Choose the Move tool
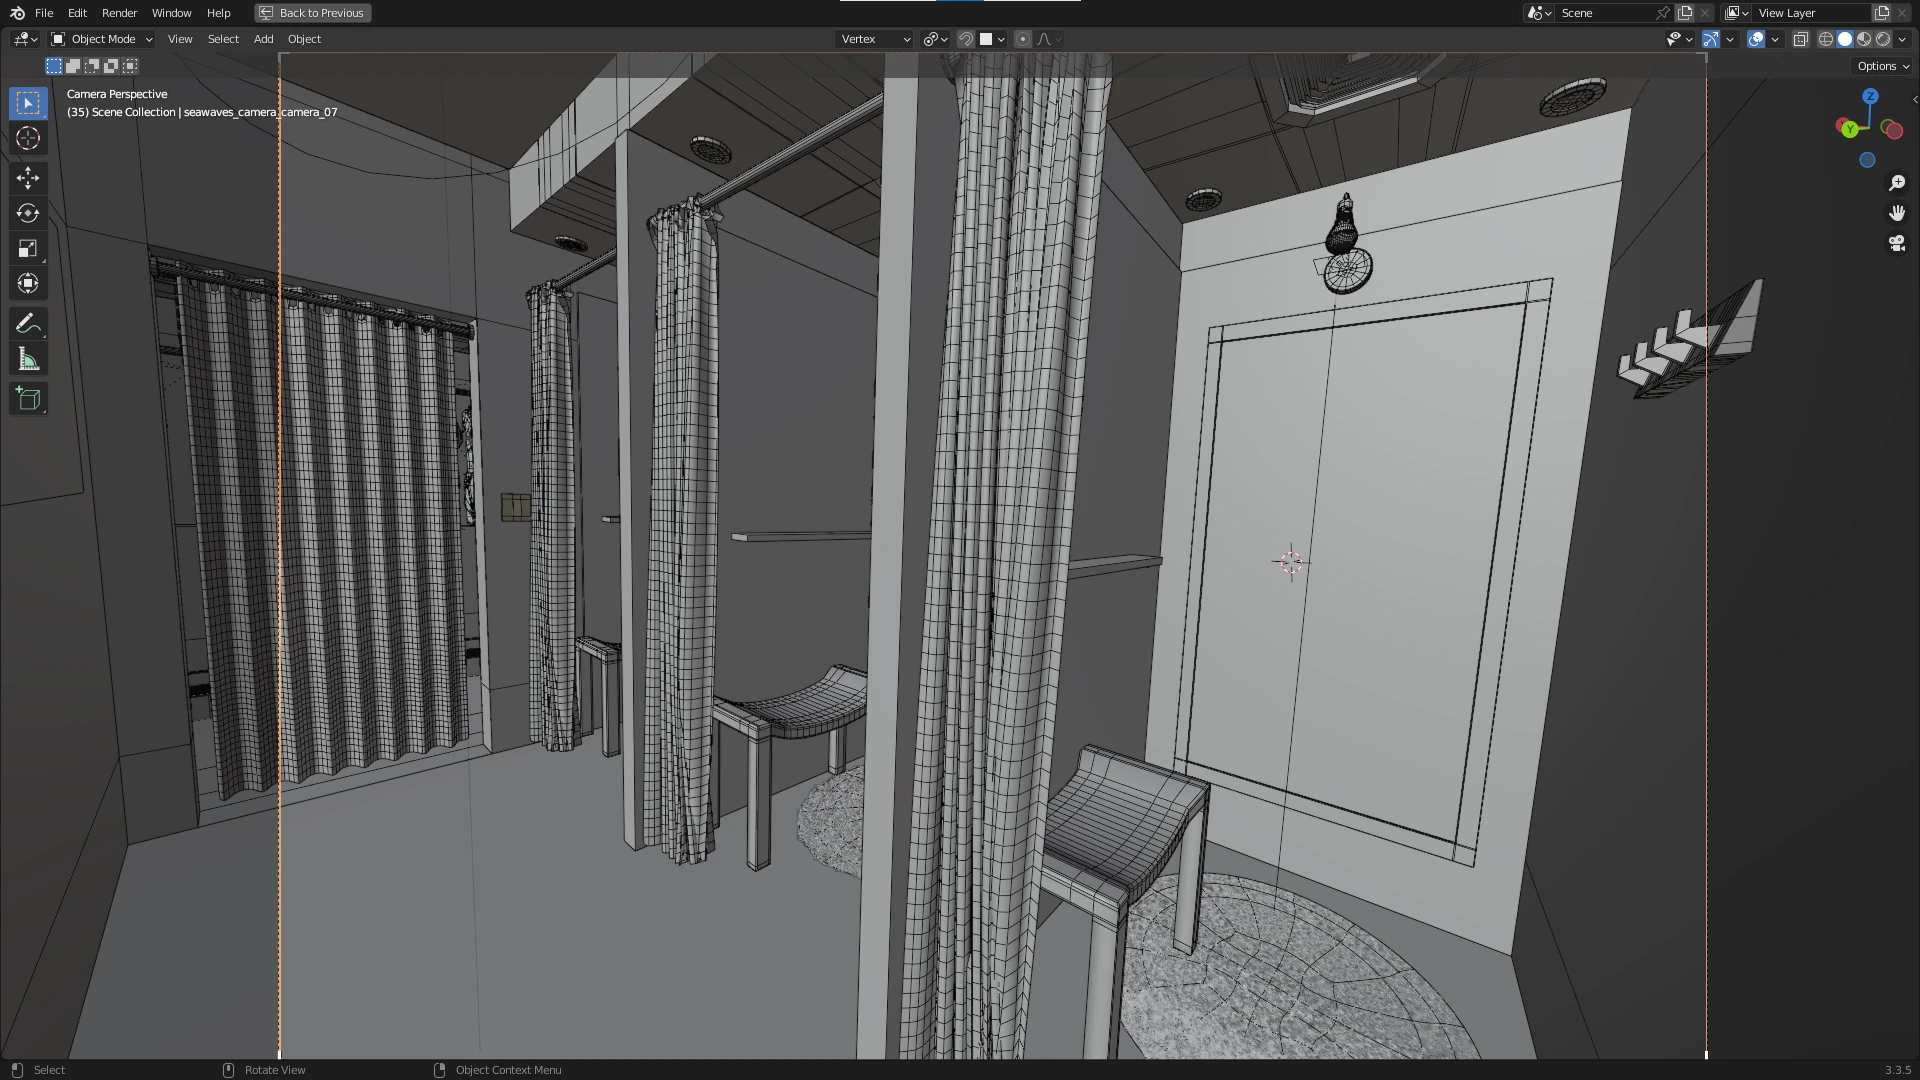Screen dimensions: 1920x1080 click(x=28, y=178)
